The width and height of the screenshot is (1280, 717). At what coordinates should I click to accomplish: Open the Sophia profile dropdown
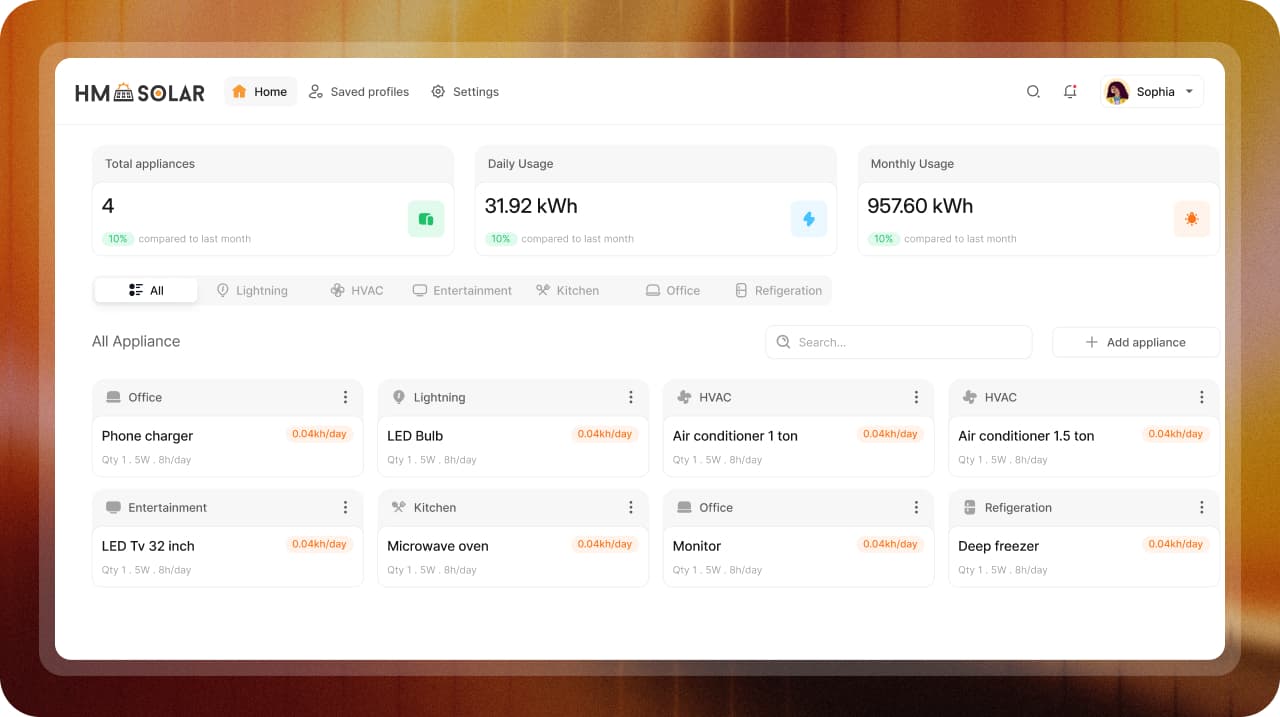[1151, 91]
